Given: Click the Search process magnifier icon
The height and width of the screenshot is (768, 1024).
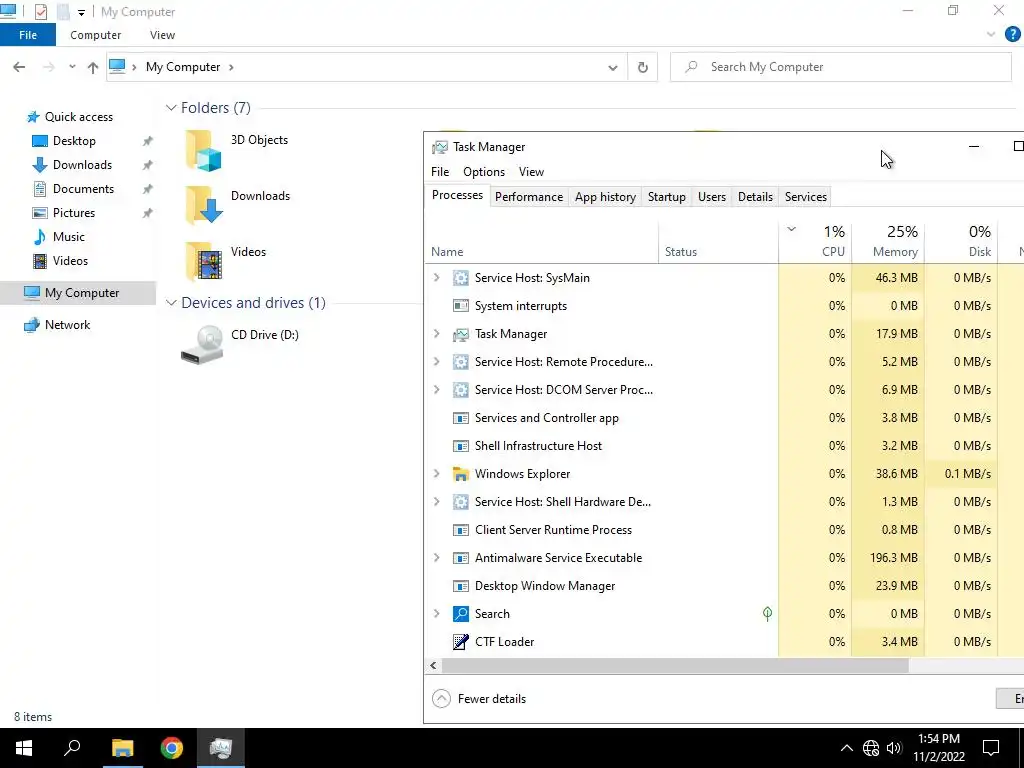Looking at the screenshot, I should (460, 614).
